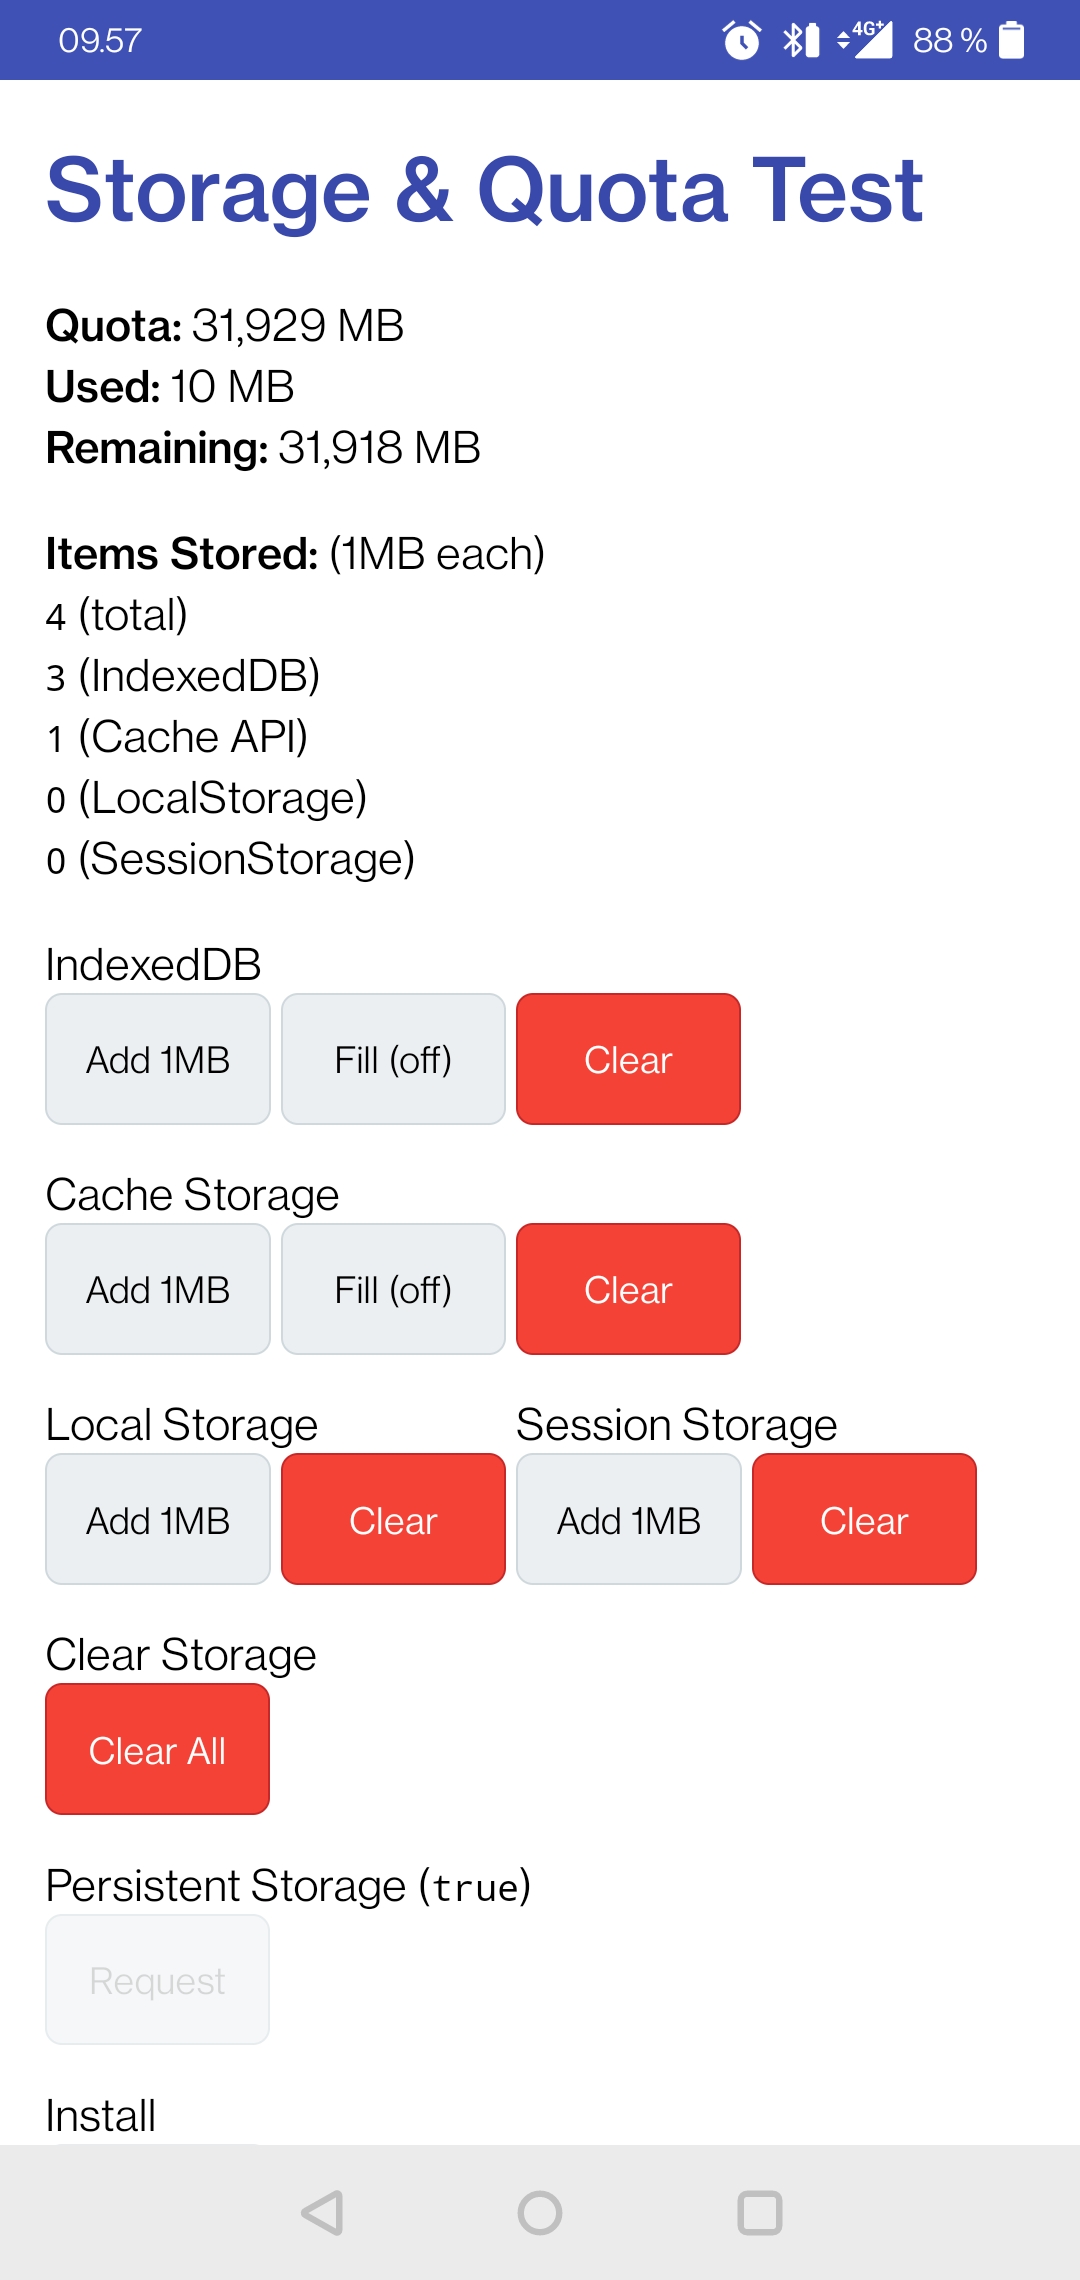The height and width of the screenshot is (2280, 1080).
Task: Tap the 09.57 clock in status bar
Action: point(100,40)
